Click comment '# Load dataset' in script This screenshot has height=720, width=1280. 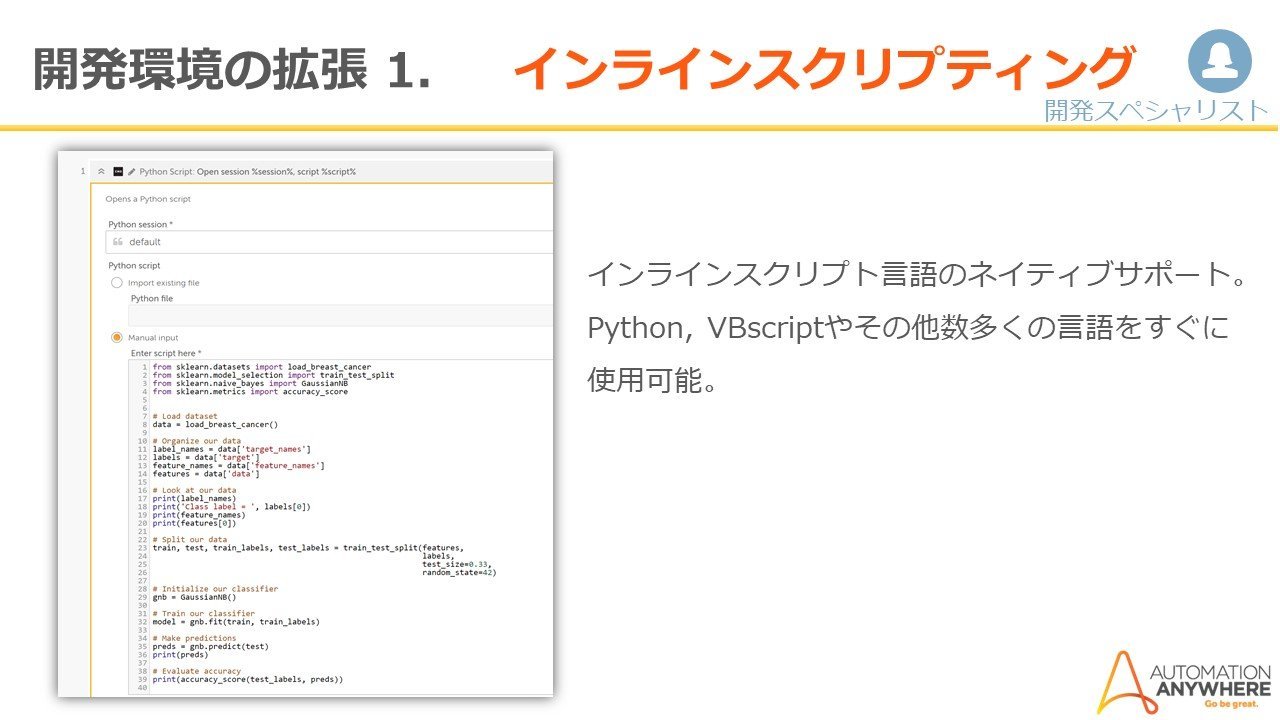point(184,416)
